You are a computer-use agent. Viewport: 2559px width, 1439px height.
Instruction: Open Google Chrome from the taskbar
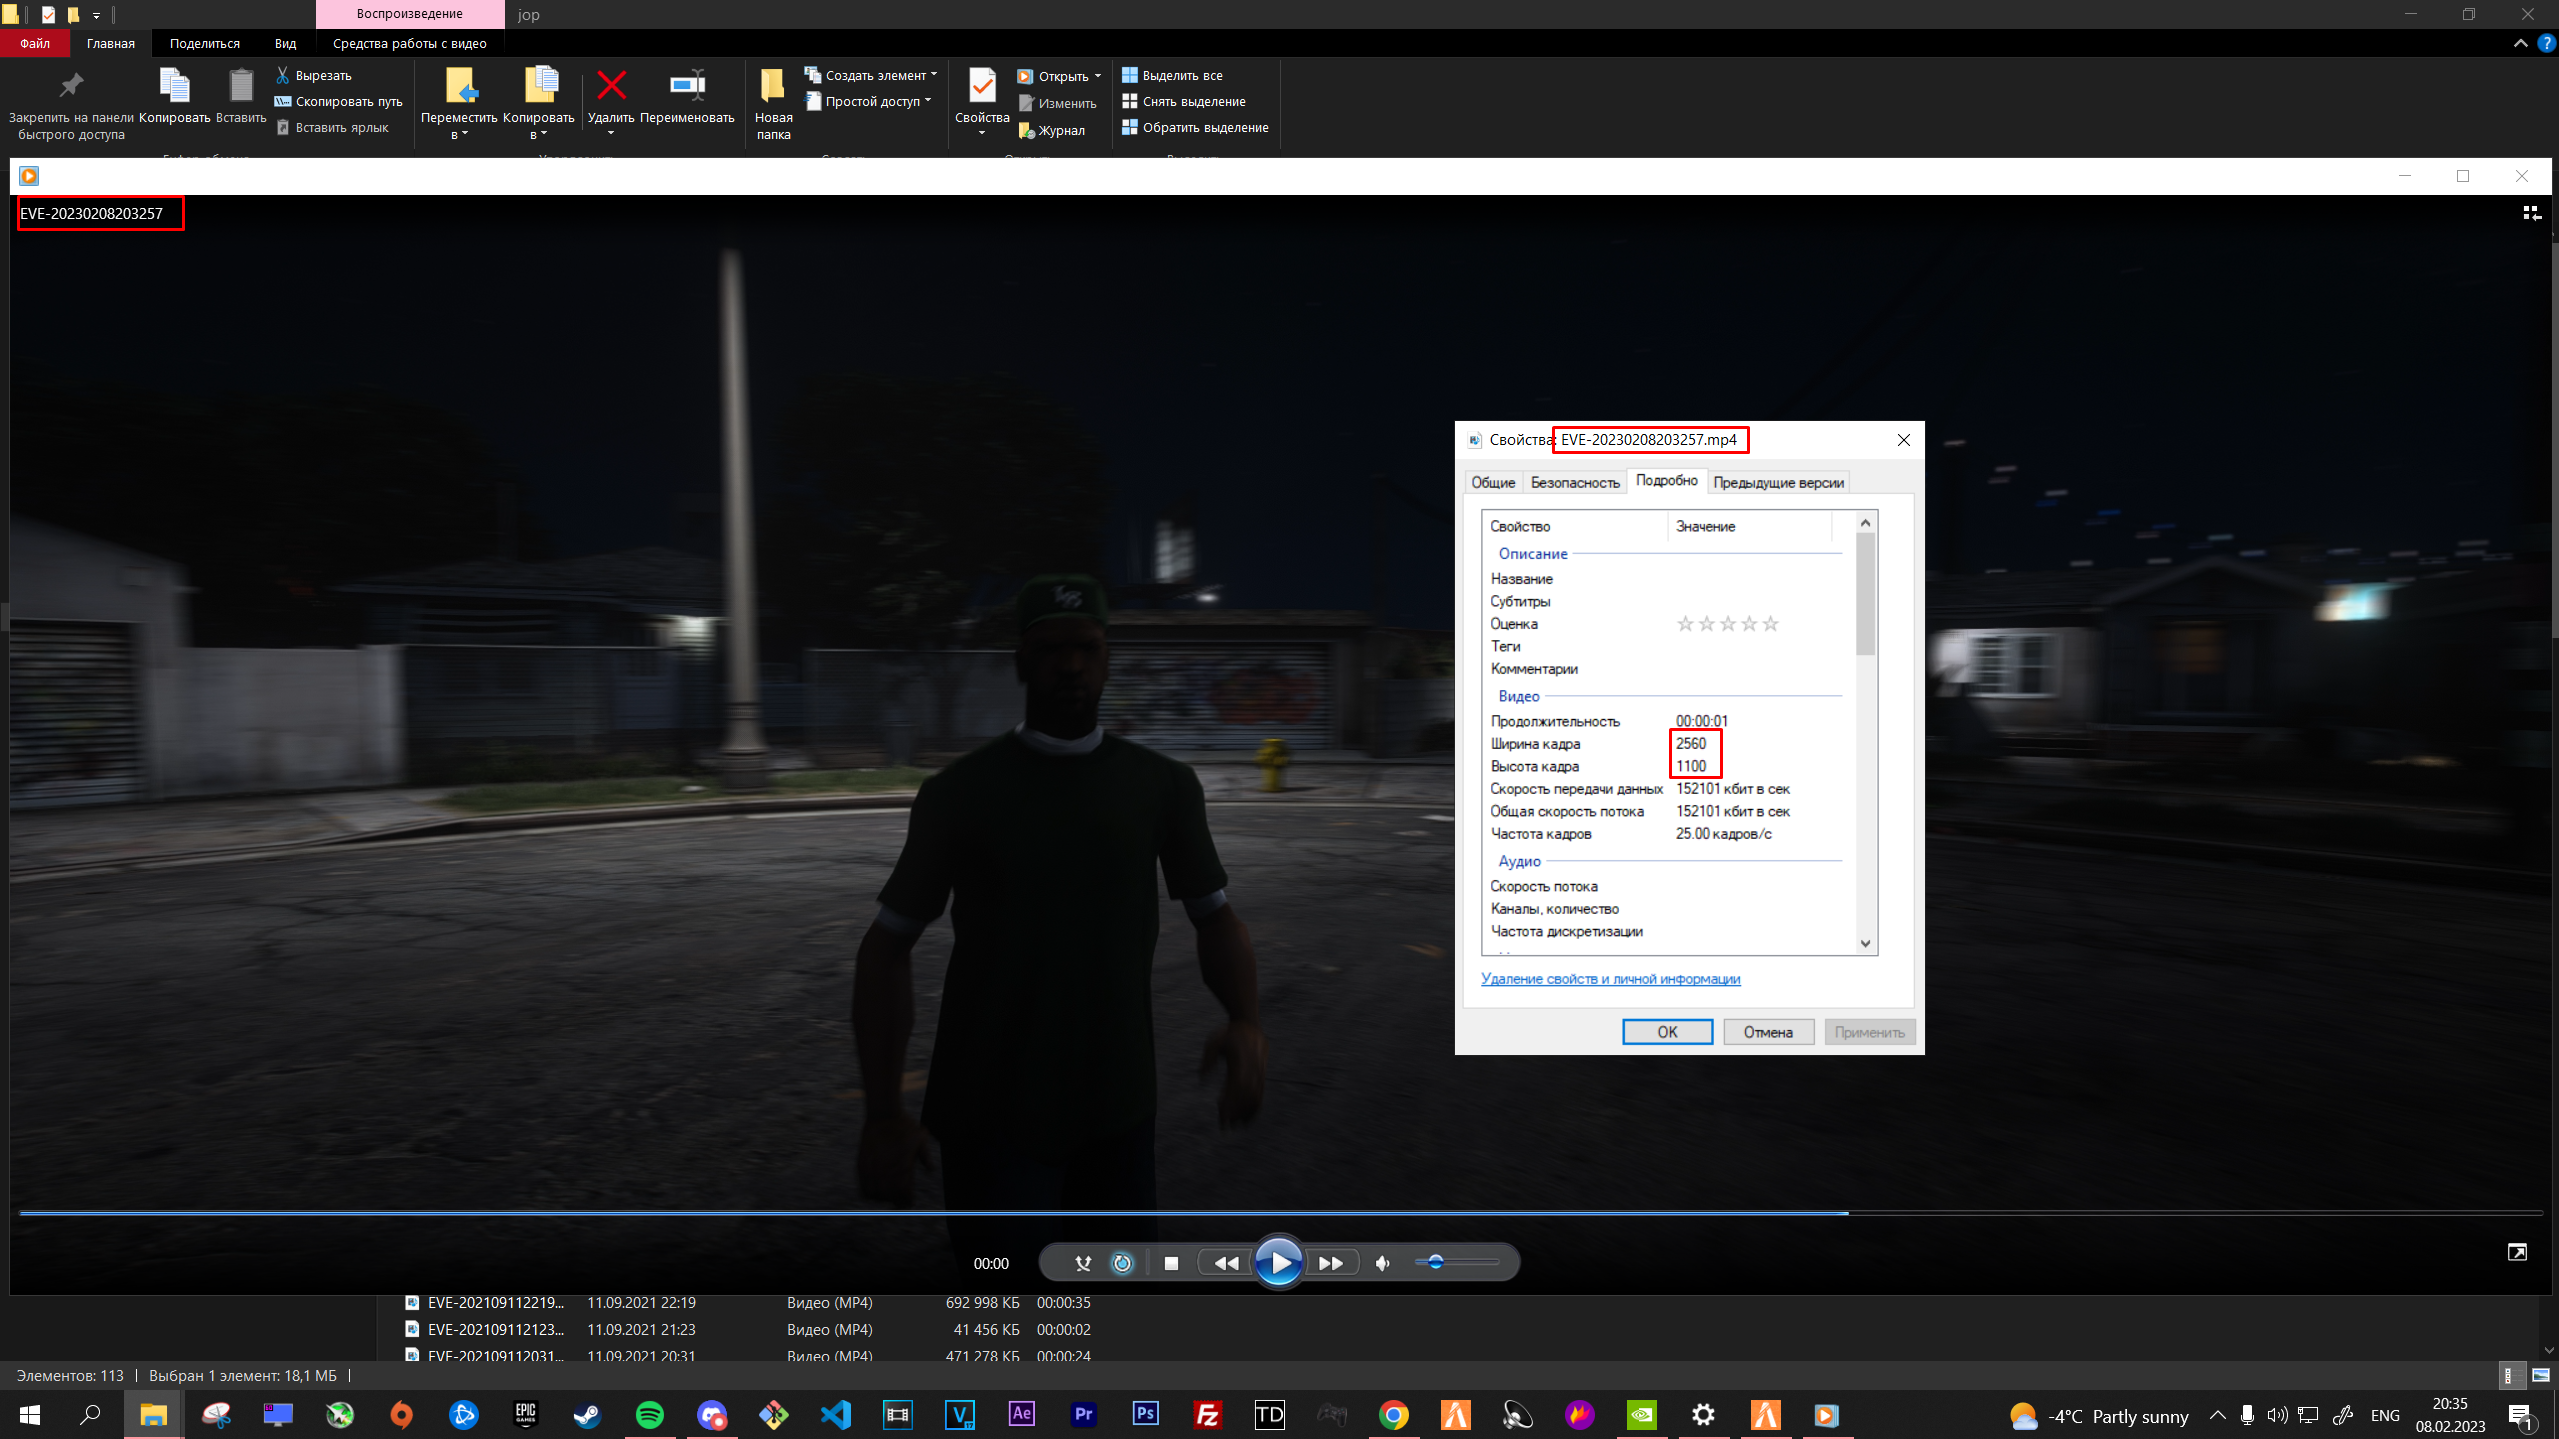1394,1415
